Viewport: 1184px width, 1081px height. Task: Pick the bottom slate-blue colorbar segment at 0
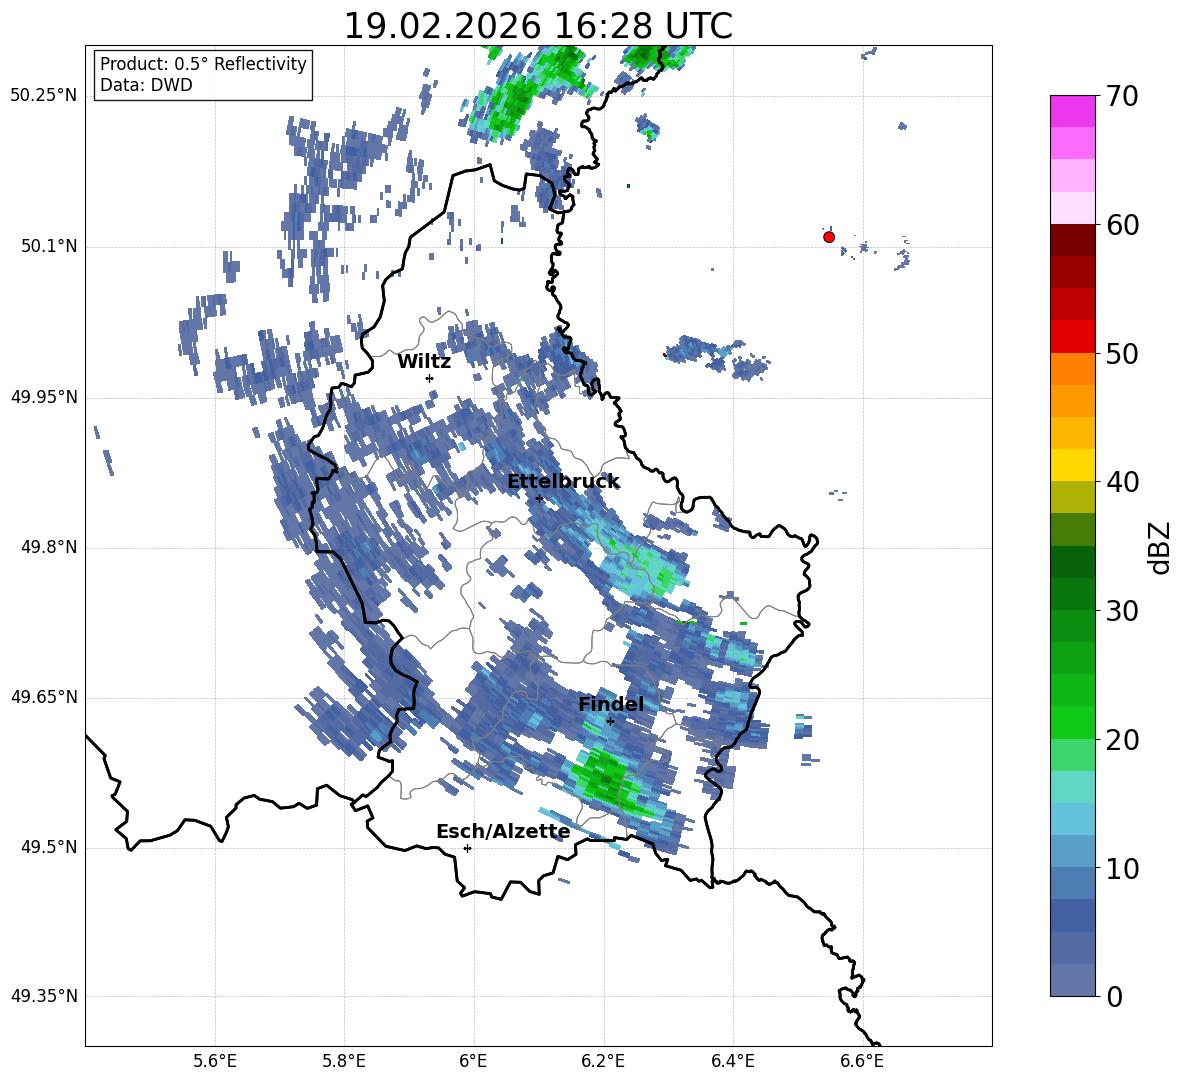1072,980
